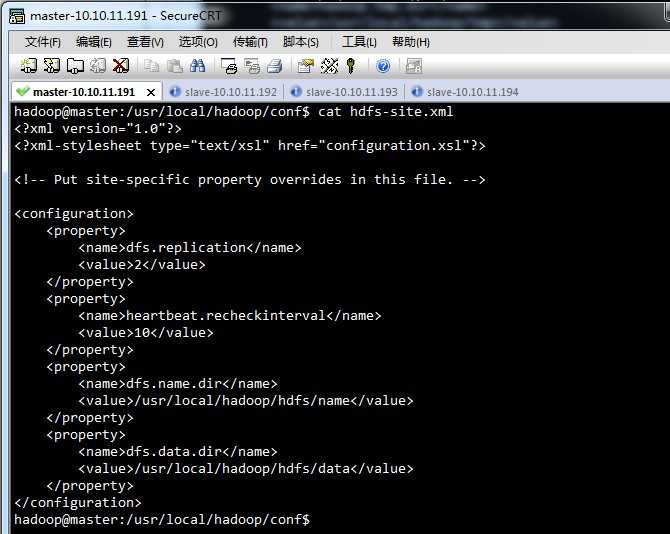Click the '<value>2</value>' line
The image size is (670, 534).
pyautogui.click(x=142, y=265)
